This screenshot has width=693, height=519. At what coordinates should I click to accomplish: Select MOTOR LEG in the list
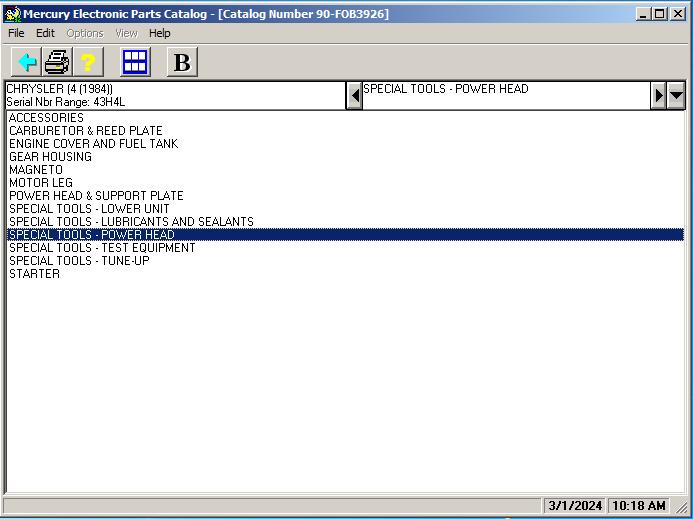click(x=346, y=183)
